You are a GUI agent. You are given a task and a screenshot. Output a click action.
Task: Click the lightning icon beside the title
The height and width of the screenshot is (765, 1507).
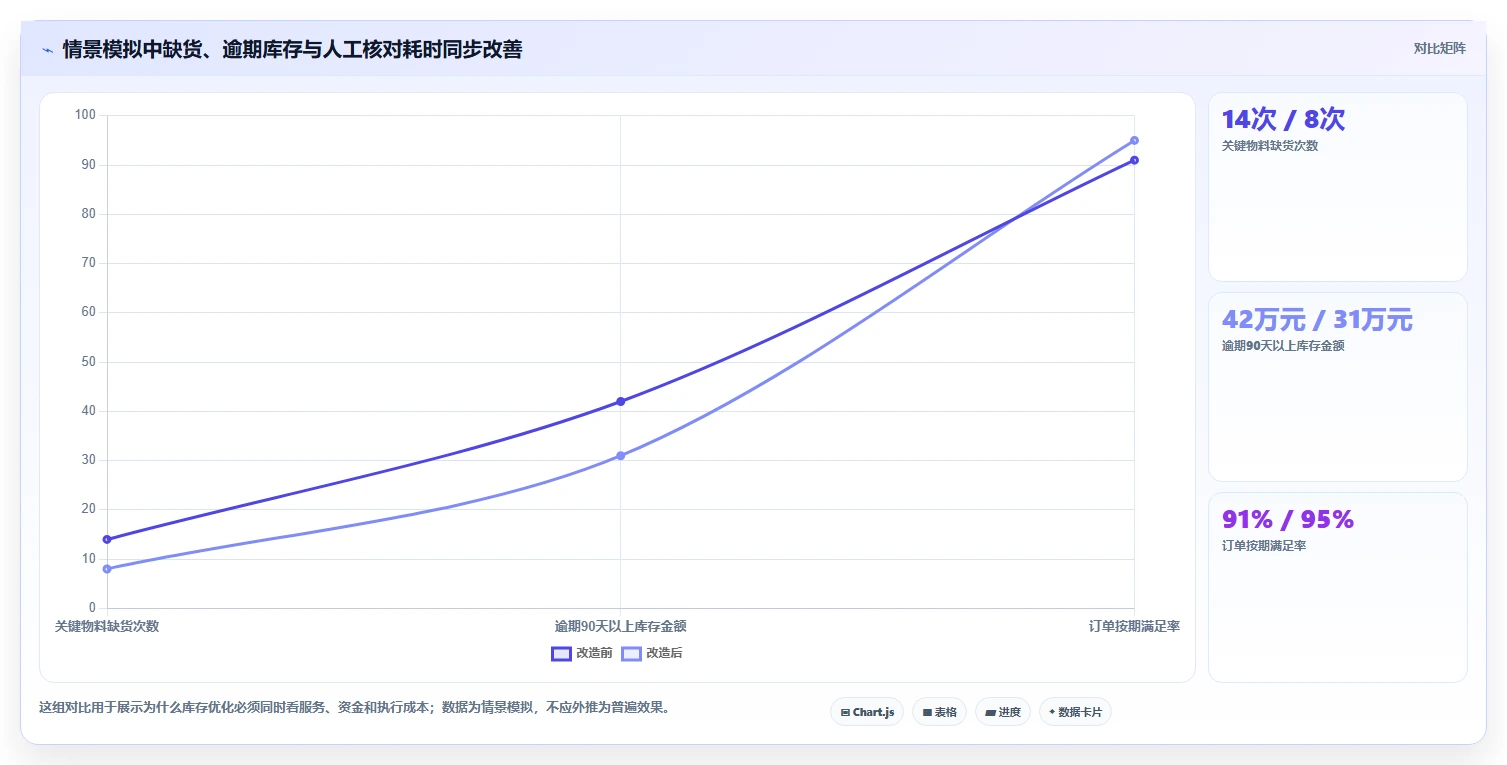[47, 50]
